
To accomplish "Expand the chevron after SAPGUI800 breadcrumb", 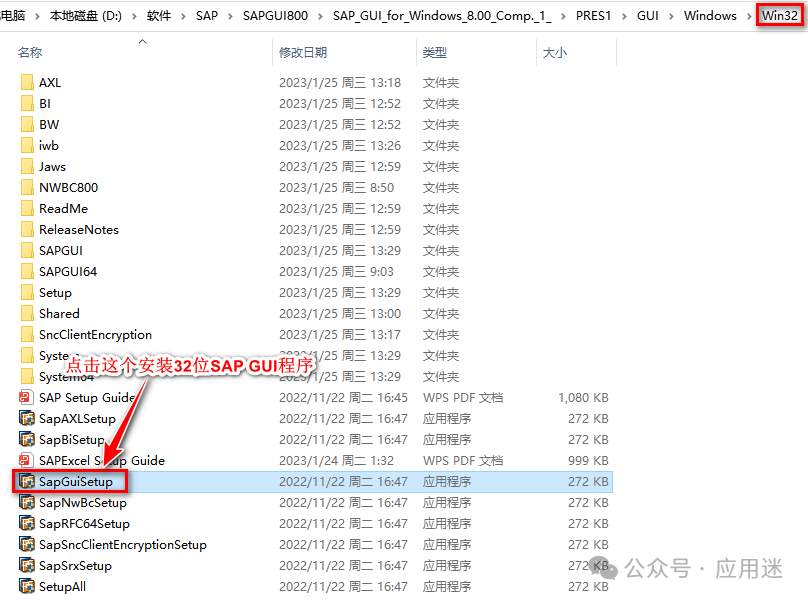I will pos(320,16).
